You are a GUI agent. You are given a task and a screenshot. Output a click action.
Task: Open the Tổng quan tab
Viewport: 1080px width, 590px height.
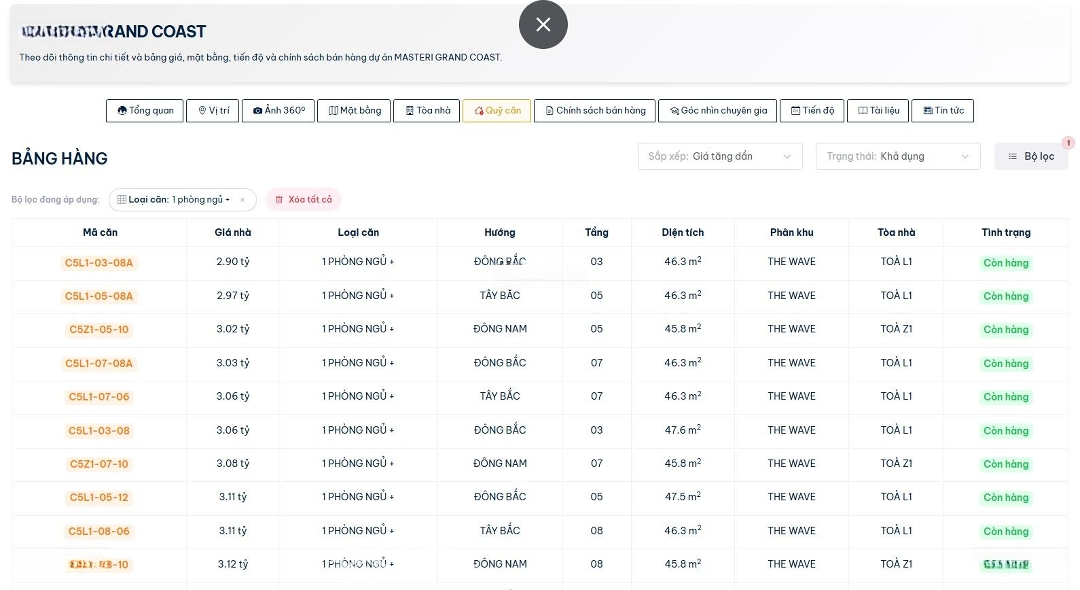pos(145,111)
